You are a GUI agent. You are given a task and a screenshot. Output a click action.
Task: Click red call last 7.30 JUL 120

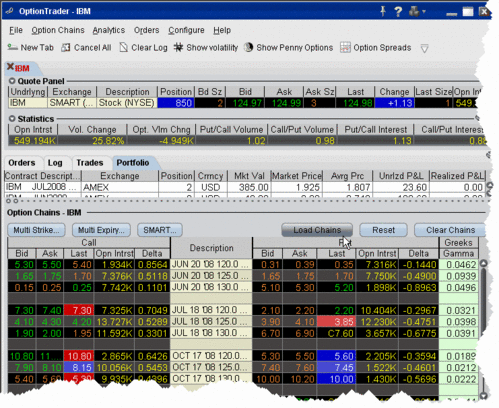click(79, 310)
